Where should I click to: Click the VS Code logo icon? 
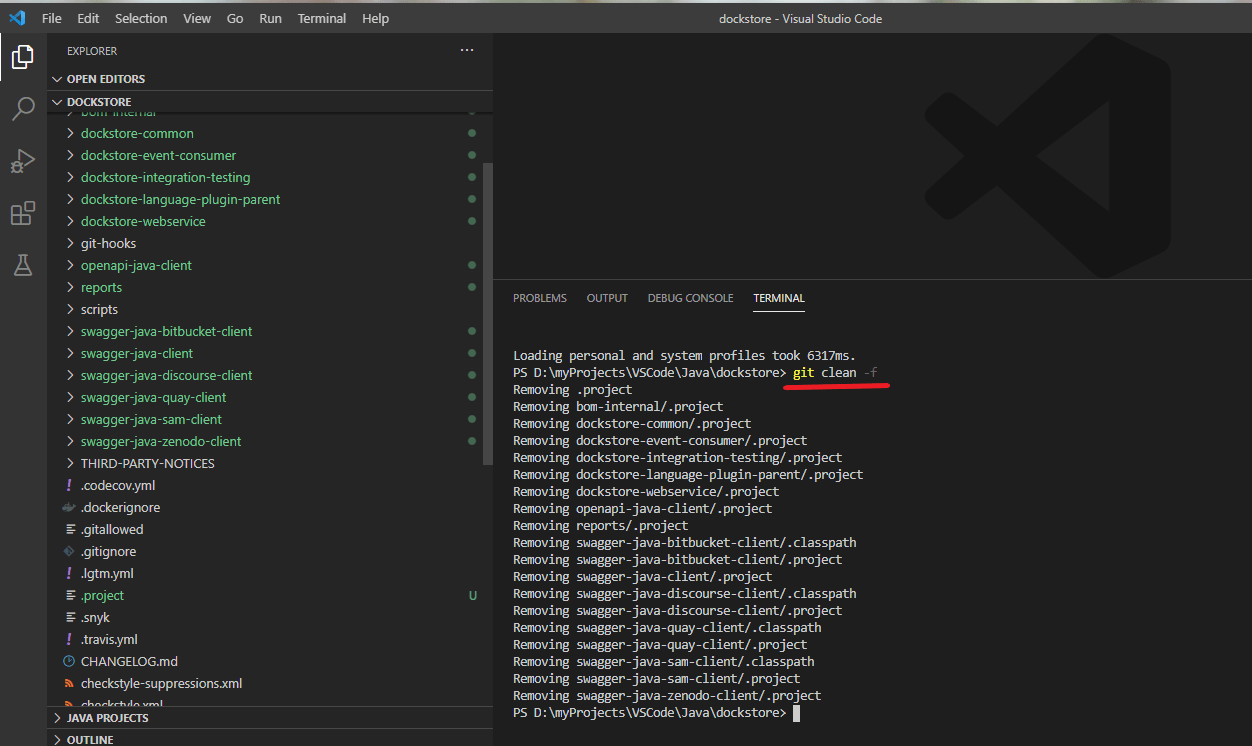[17, 18]
